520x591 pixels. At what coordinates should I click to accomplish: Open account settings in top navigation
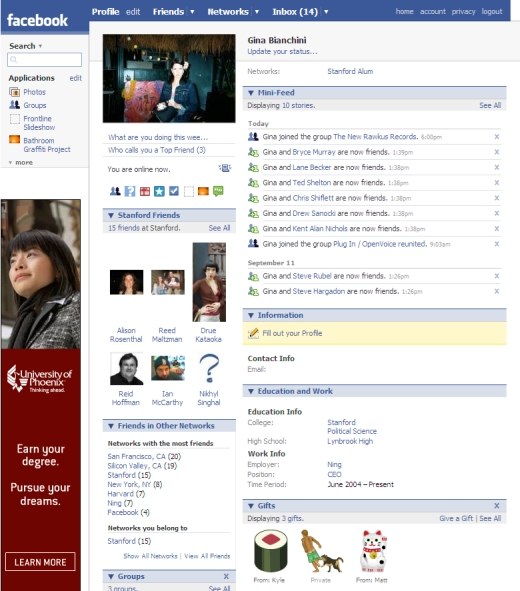(x=433, y=11)
